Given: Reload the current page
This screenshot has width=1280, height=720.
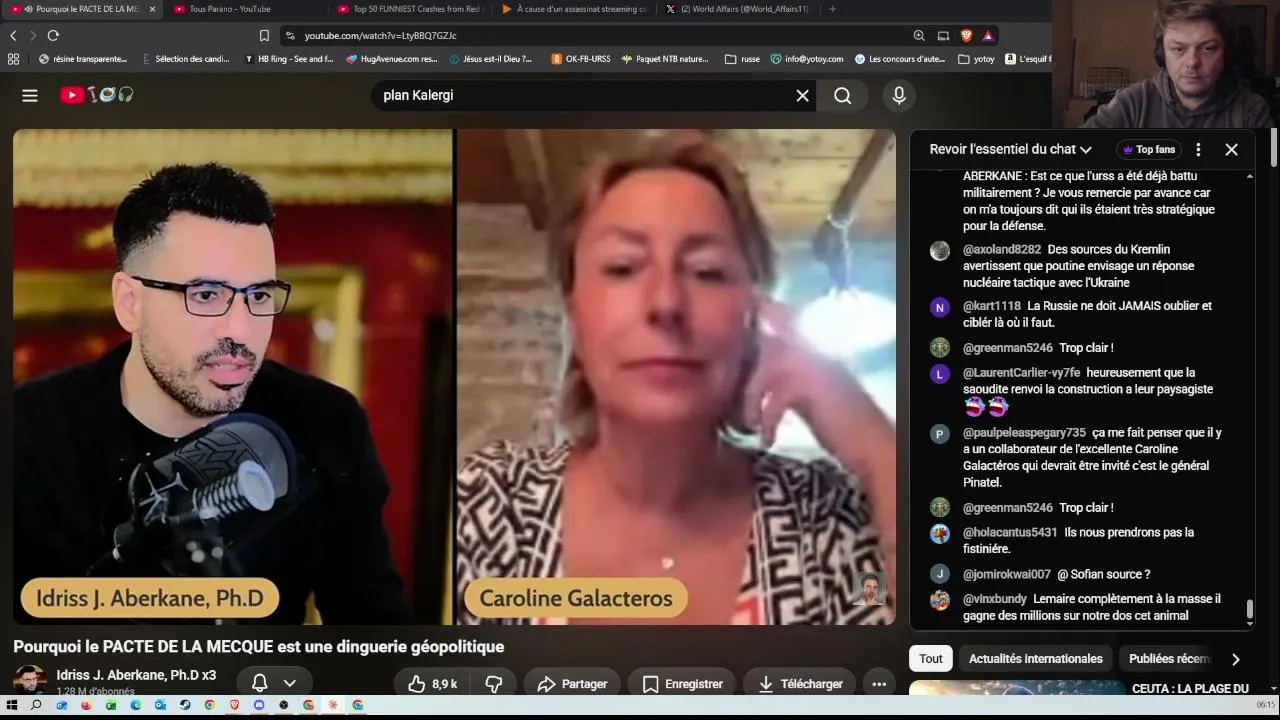Looking at the screenshot, I should [53, 36].
